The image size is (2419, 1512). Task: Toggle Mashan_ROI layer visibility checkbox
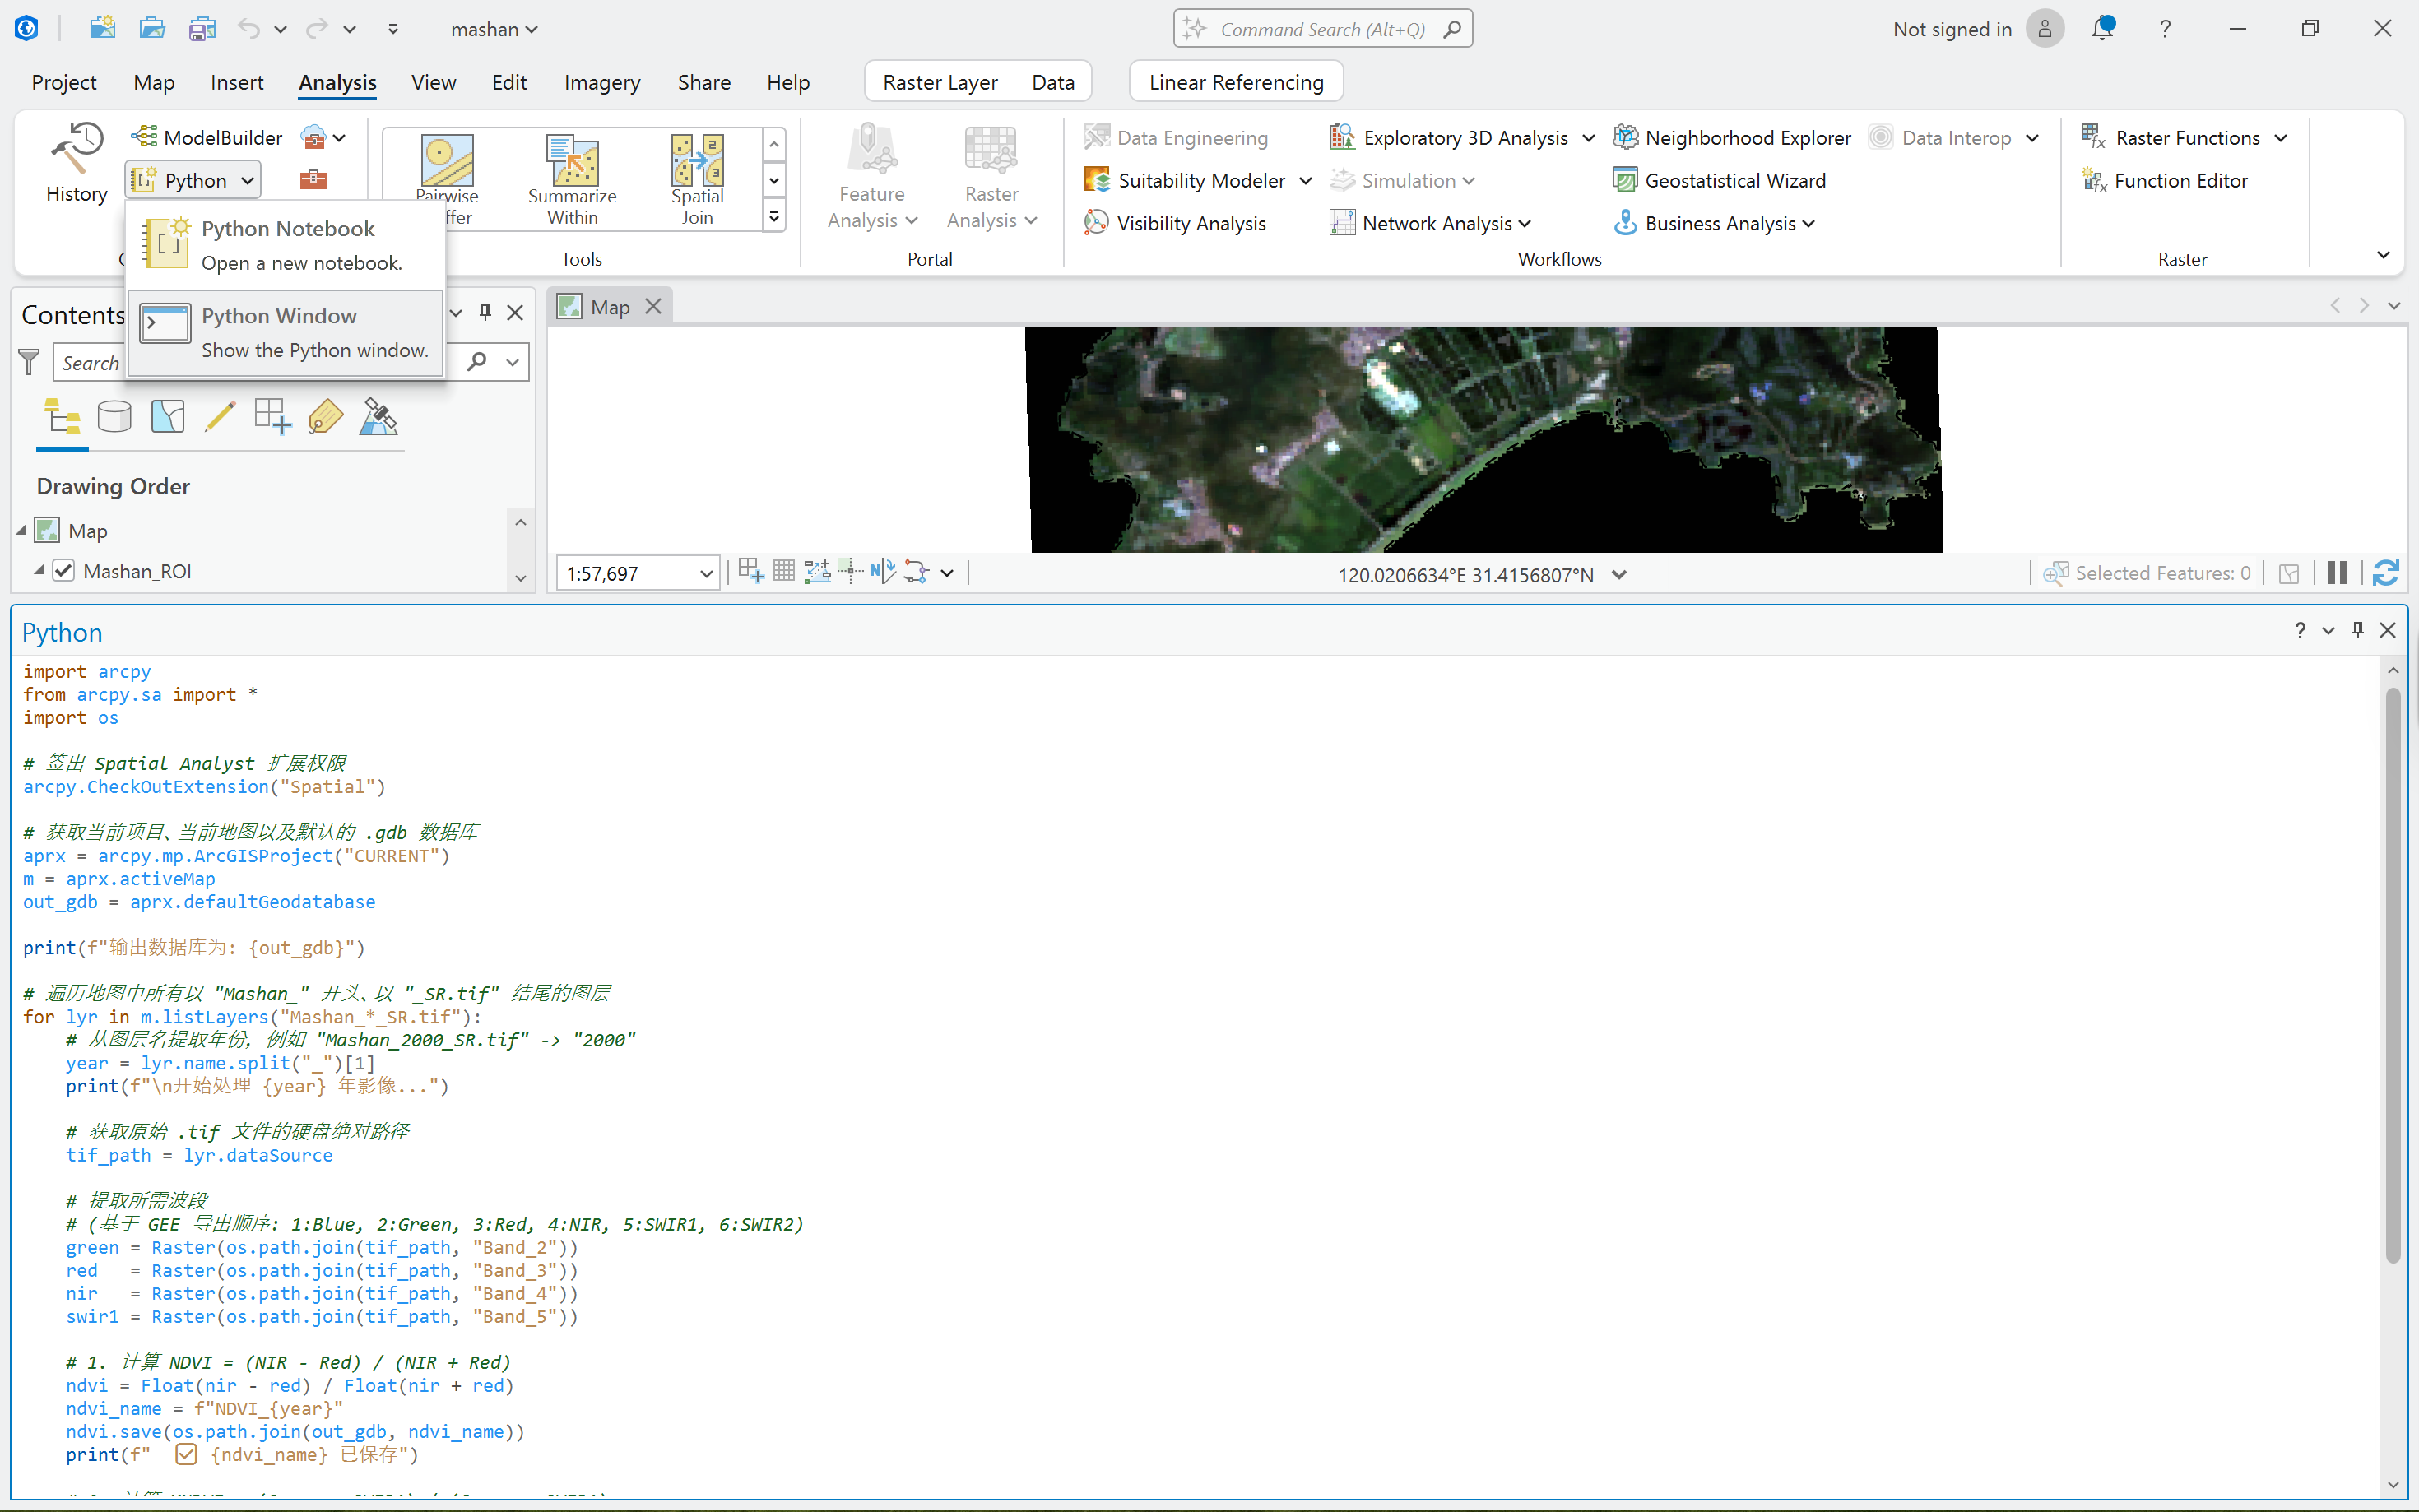pyautogui.click(x=64, y=570)
